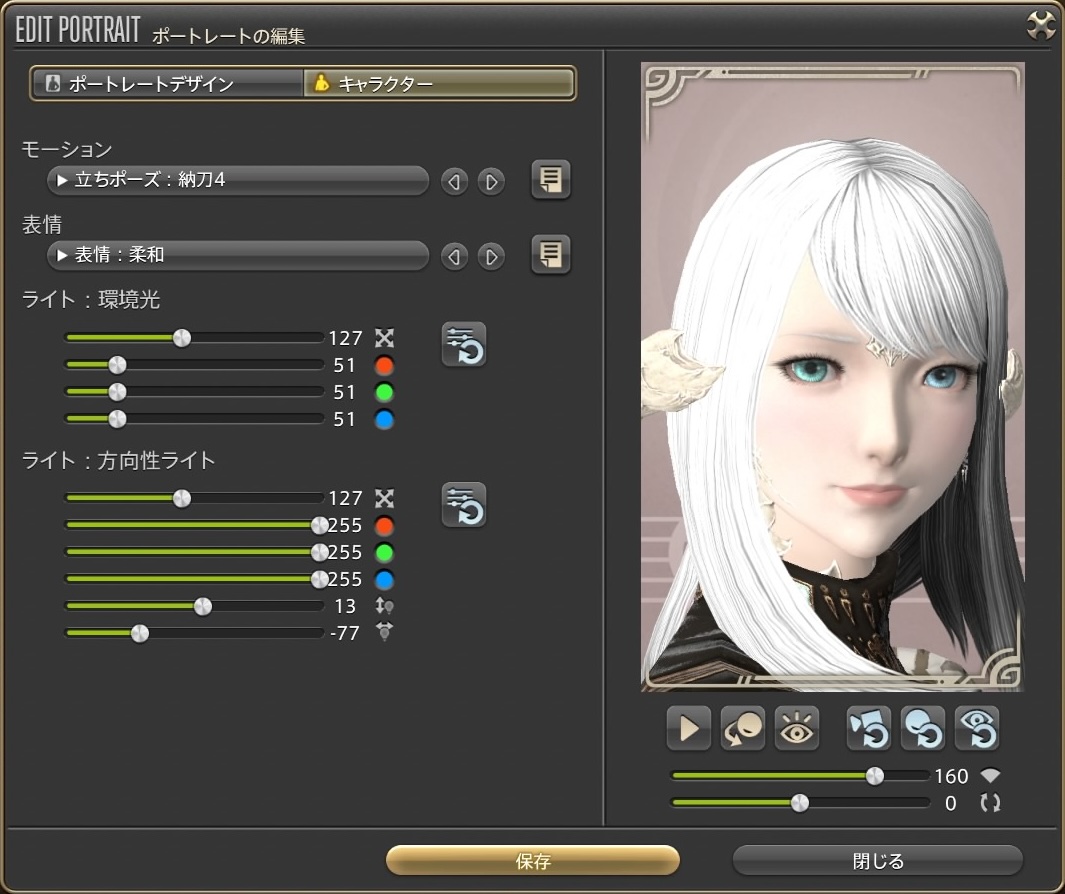Click the ambient light red slider handle

[x=117, y=365]
